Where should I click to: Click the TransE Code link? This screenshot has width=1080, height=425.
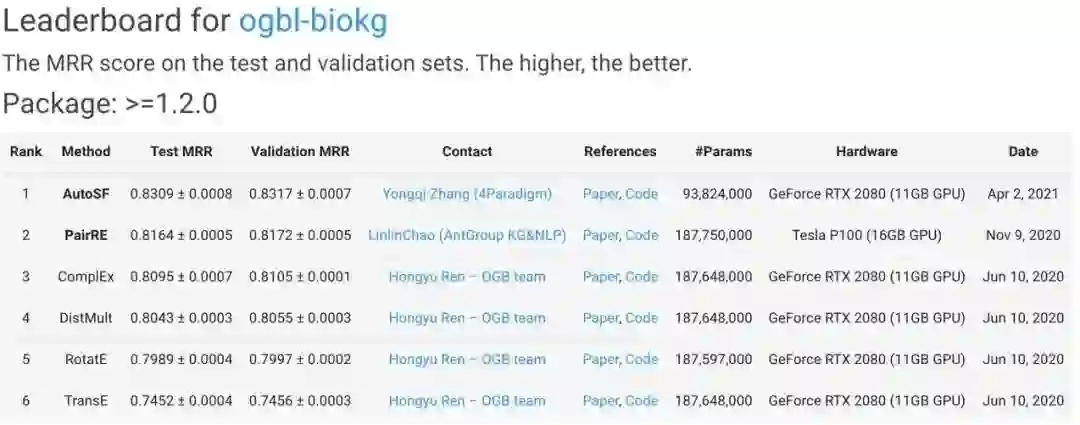point(642,401)
